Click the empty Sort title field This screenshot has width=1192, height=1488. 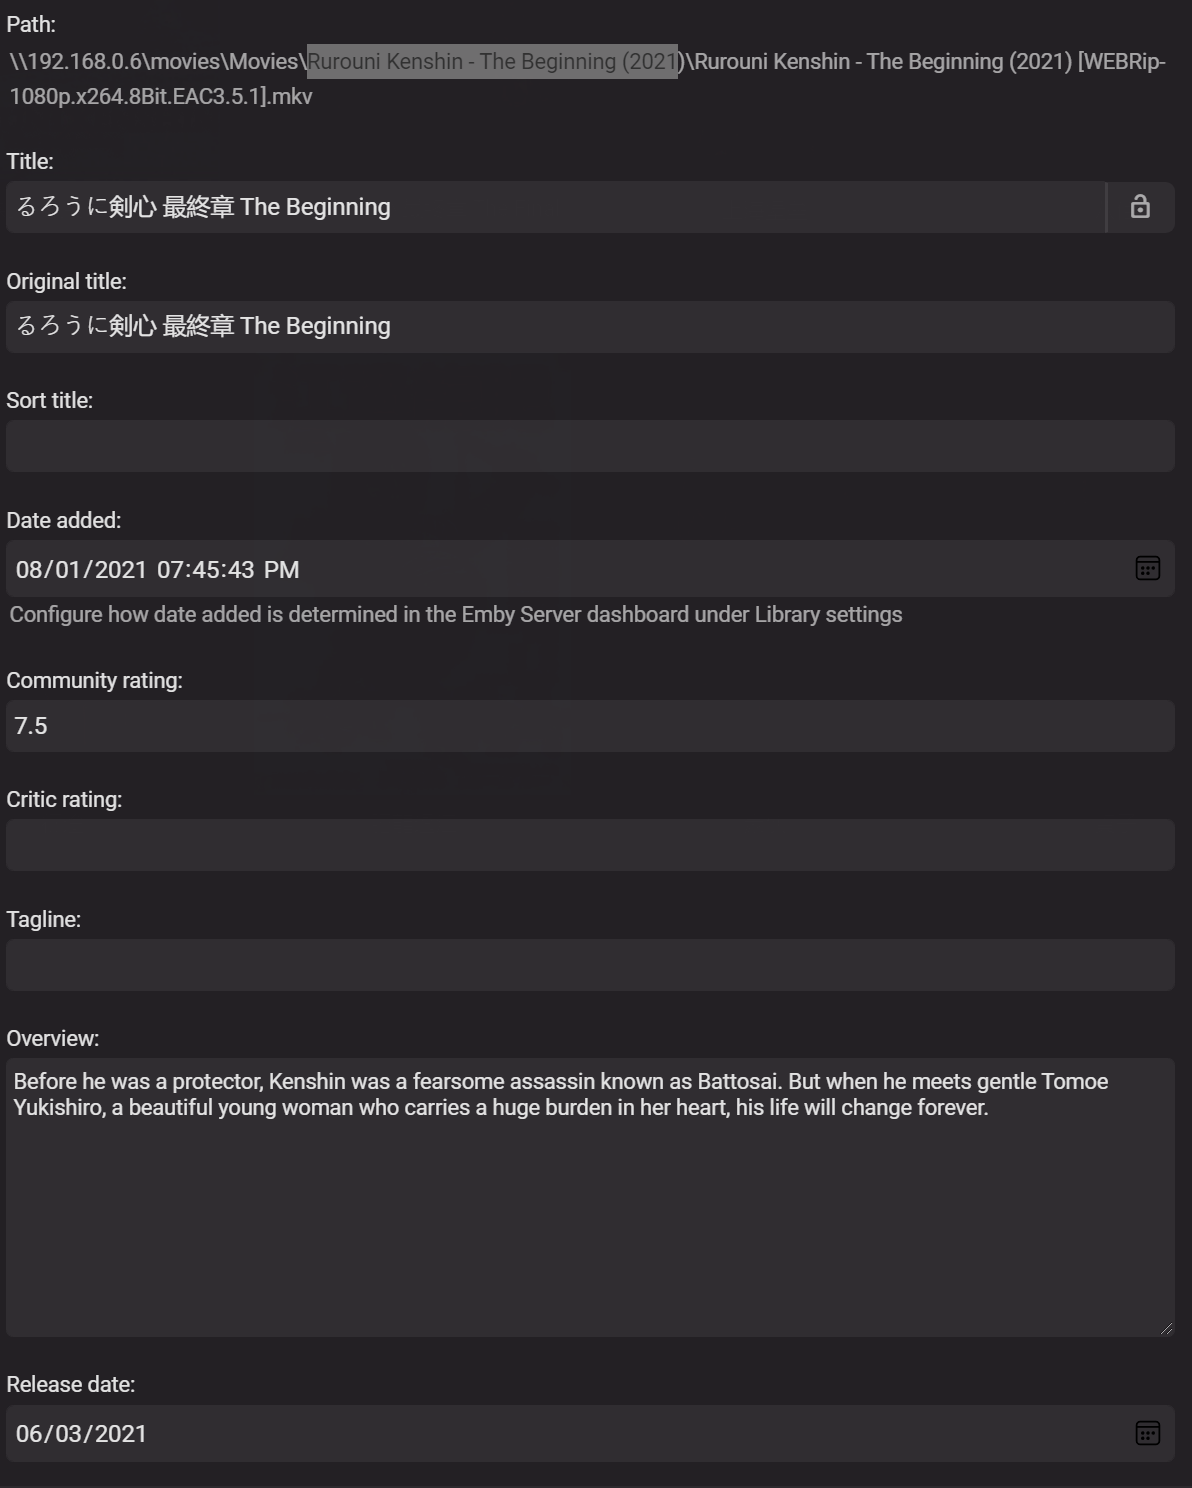[x=590, y=446]
